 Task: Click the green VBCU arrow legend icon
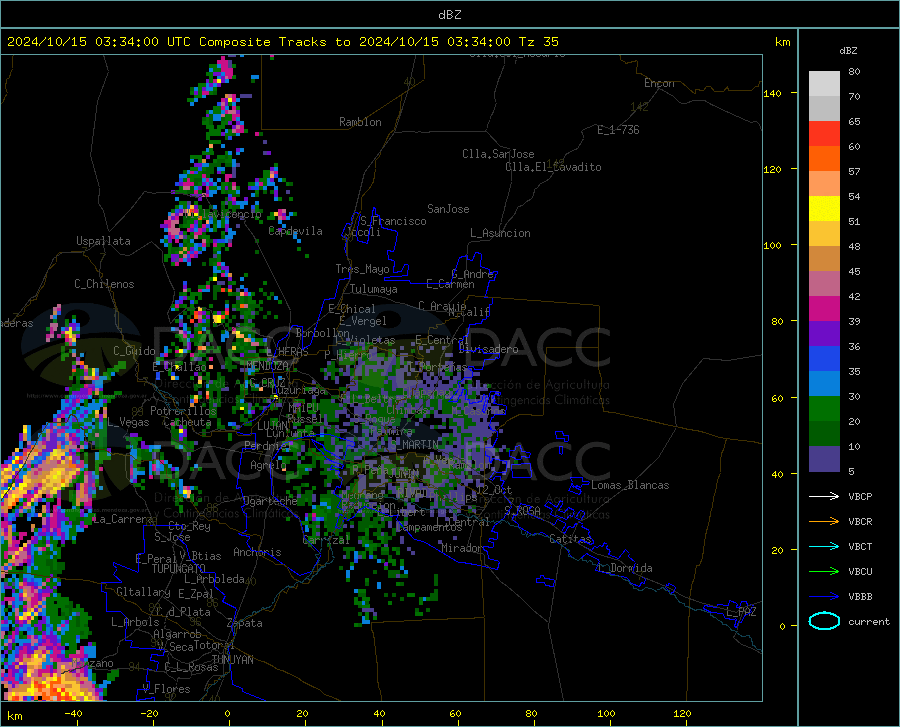pos(824,572)
